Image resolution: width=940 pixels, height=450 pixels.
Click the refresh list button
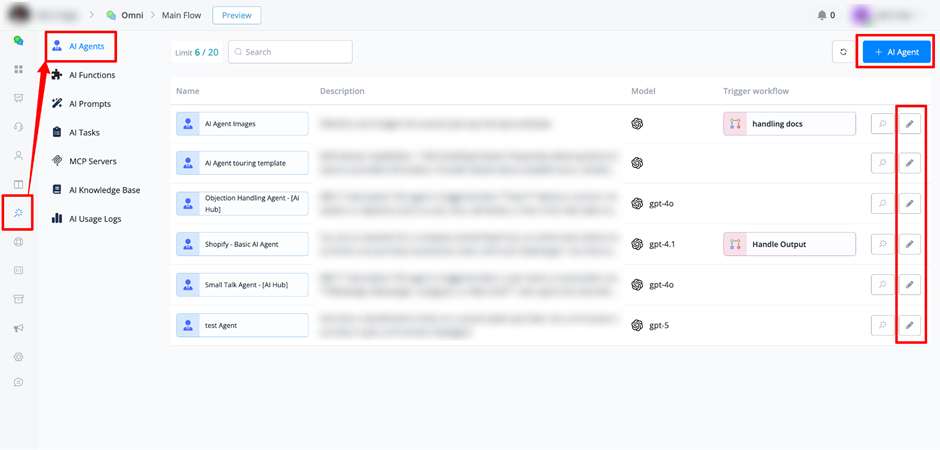(843, 52)
